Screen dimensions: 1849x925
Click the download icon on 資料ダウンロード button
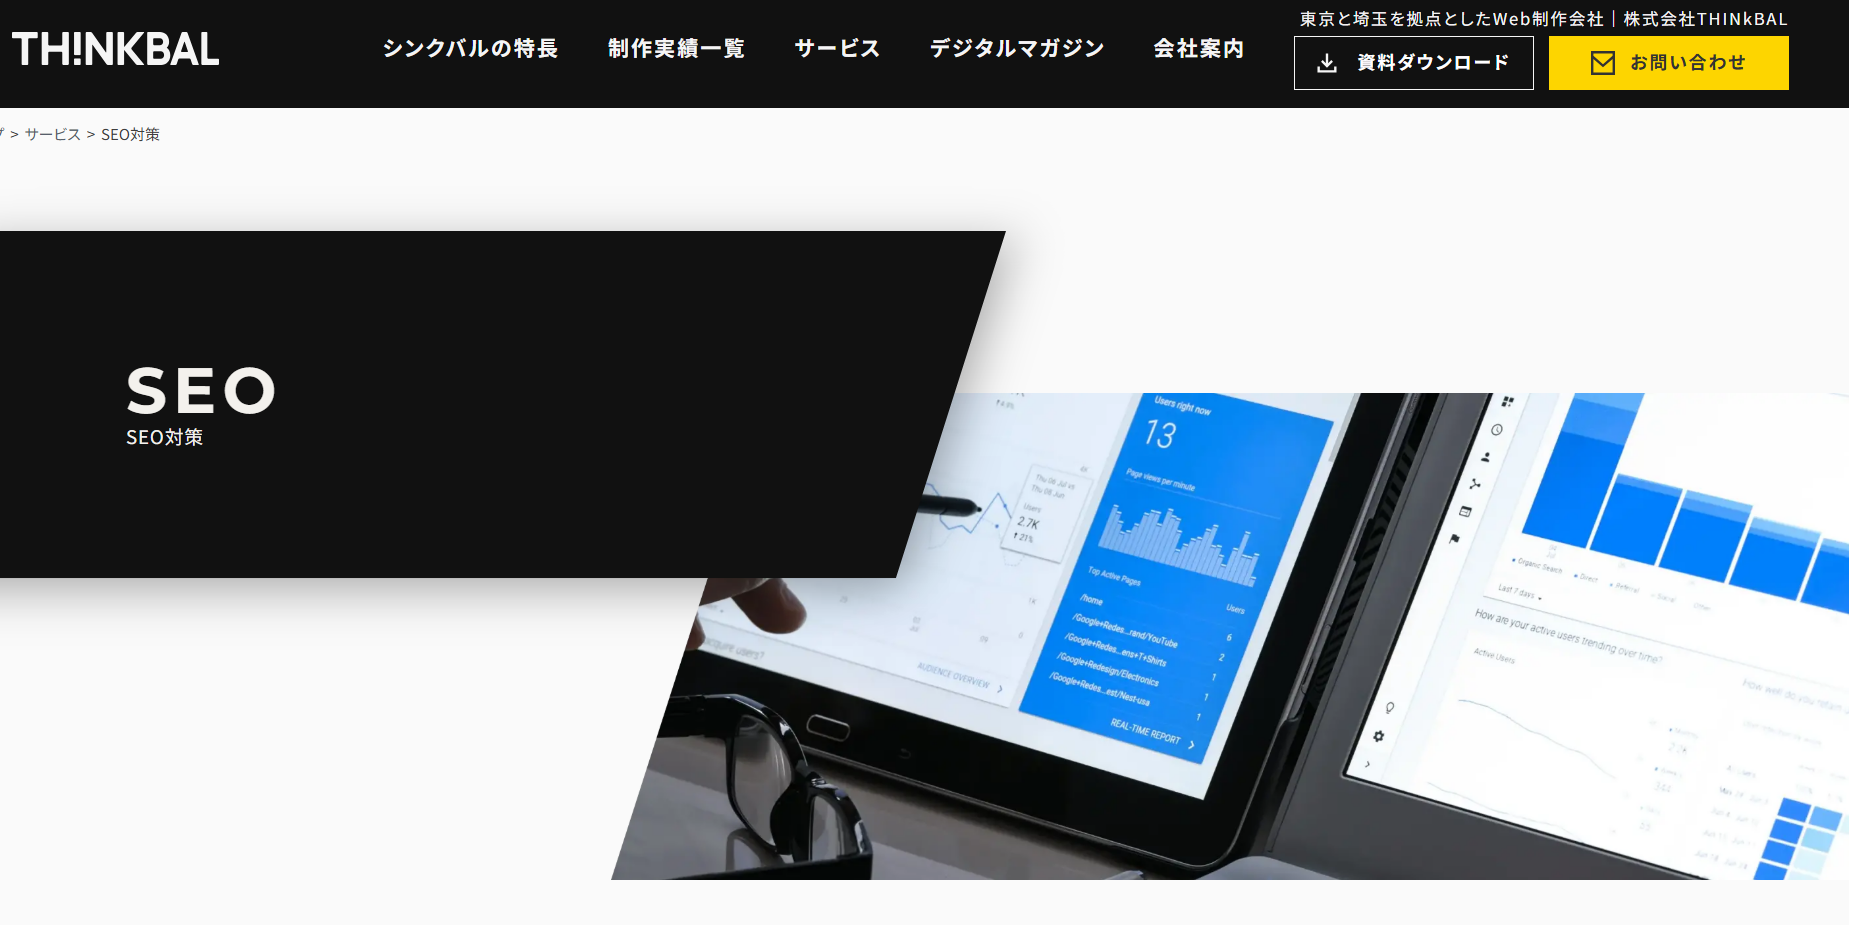click(1327, 62)
